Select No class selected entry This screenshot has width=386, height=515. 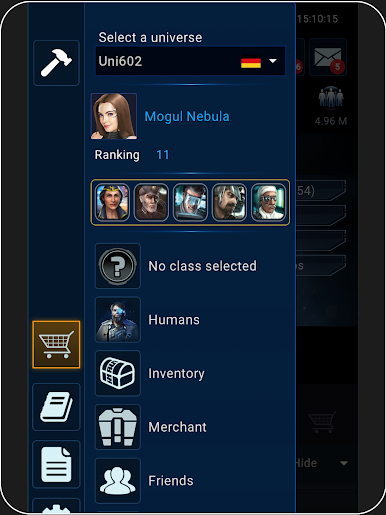(x=202, y=266)
